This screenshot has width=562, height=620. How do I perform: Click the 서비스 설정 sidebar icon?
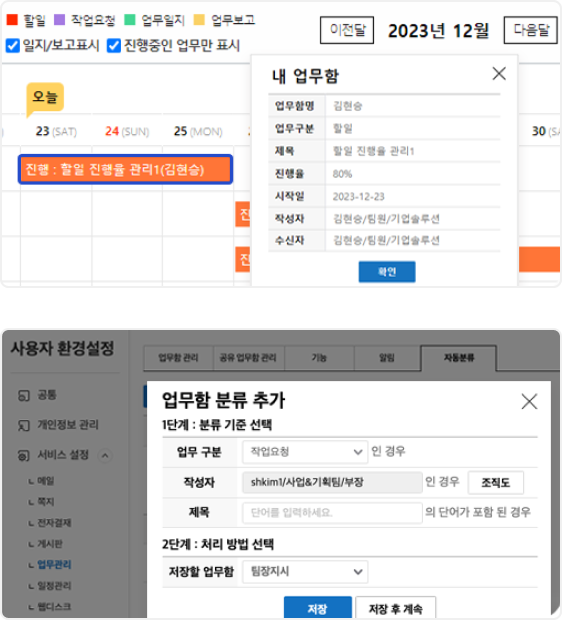24,456
